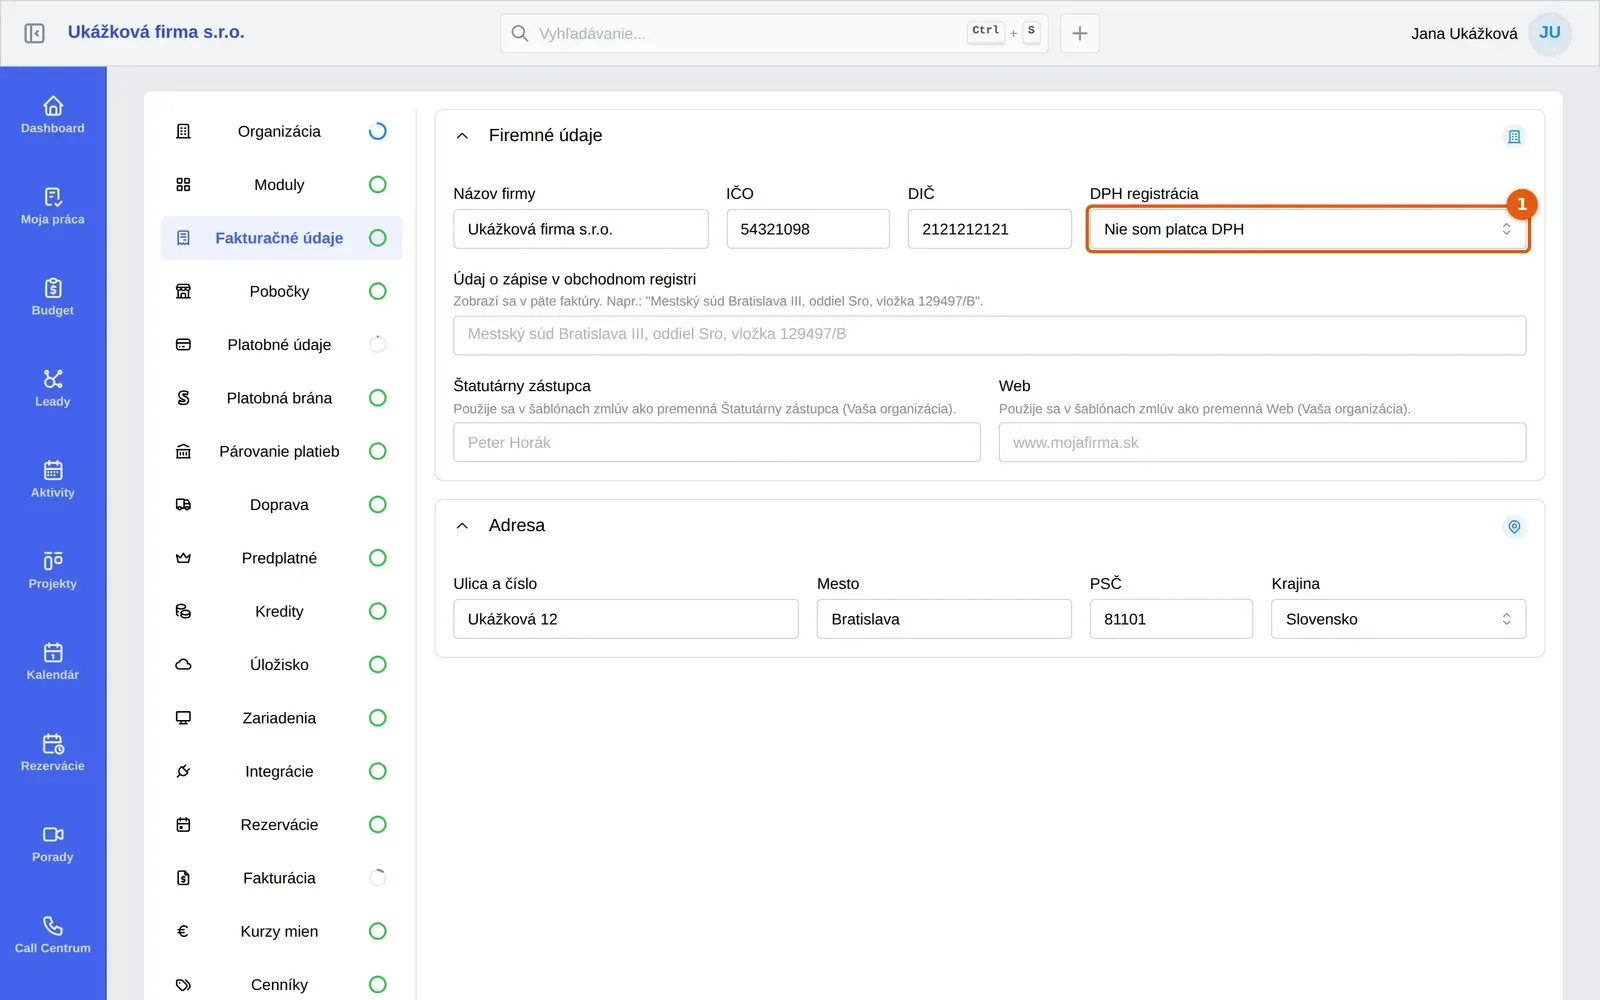Toggle the Platobná brána status circle
Viewport: 1600px width, 1000px height.
click(377, 398)
